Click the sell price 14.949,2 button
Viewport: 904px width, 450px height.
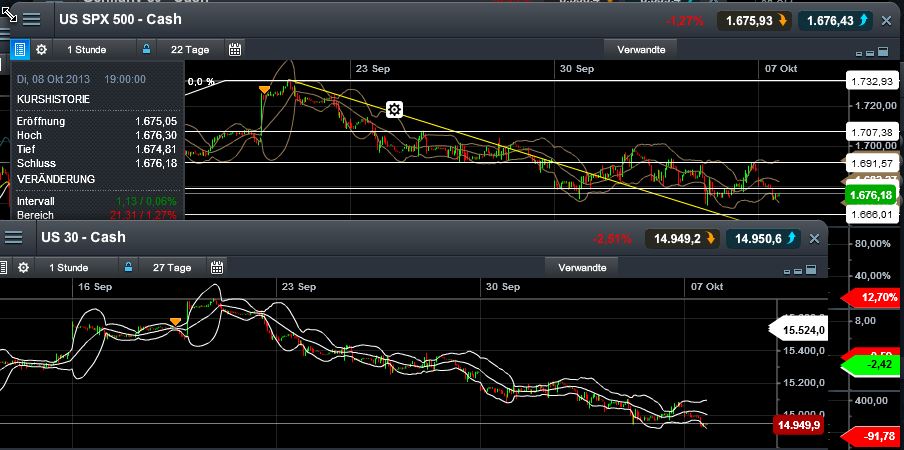(683, 239)
